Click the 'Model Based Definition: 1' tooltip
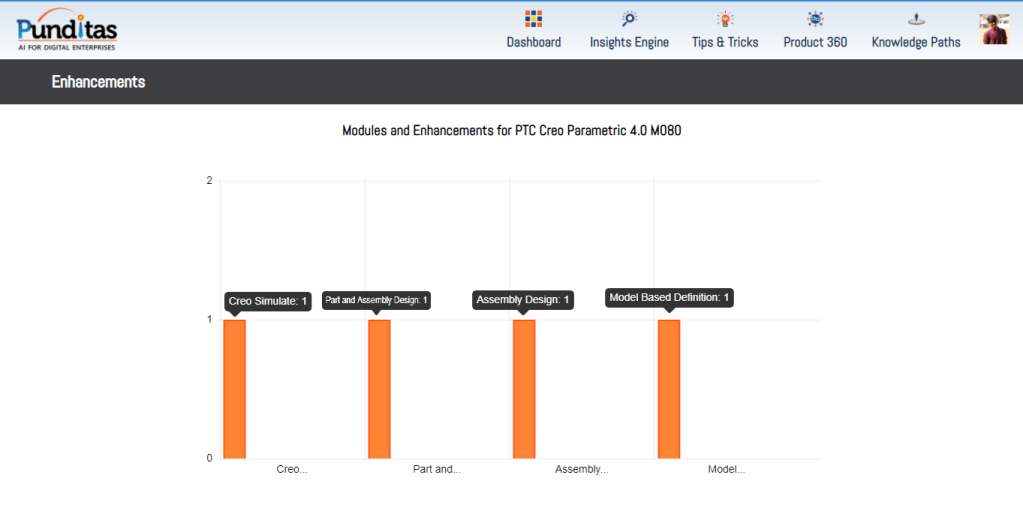Viewport: 1023px width, 511px height. 669,297
